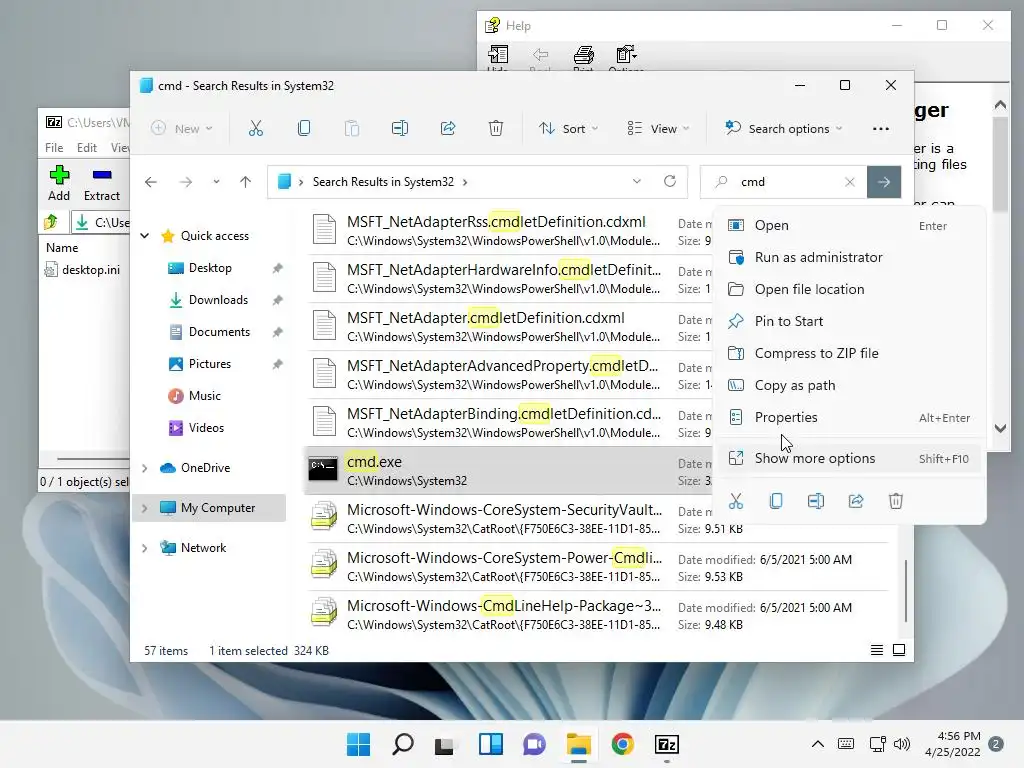Run search with the arrow button

point(884,182)
